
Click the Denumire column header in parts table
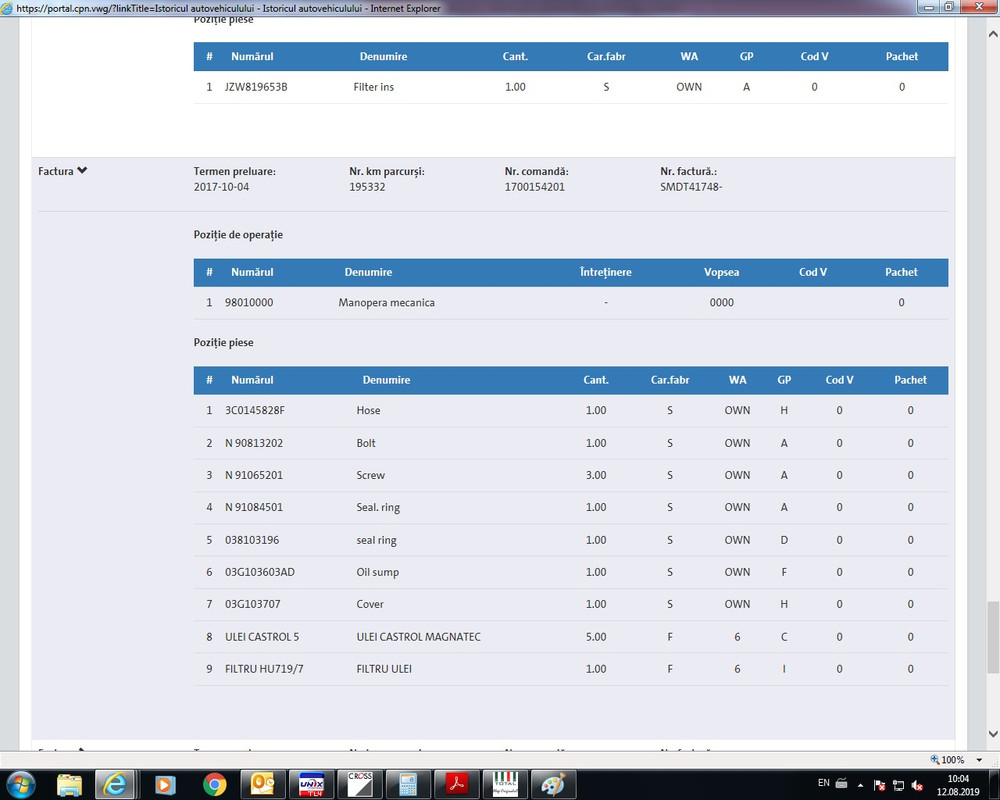click(386, 380)
